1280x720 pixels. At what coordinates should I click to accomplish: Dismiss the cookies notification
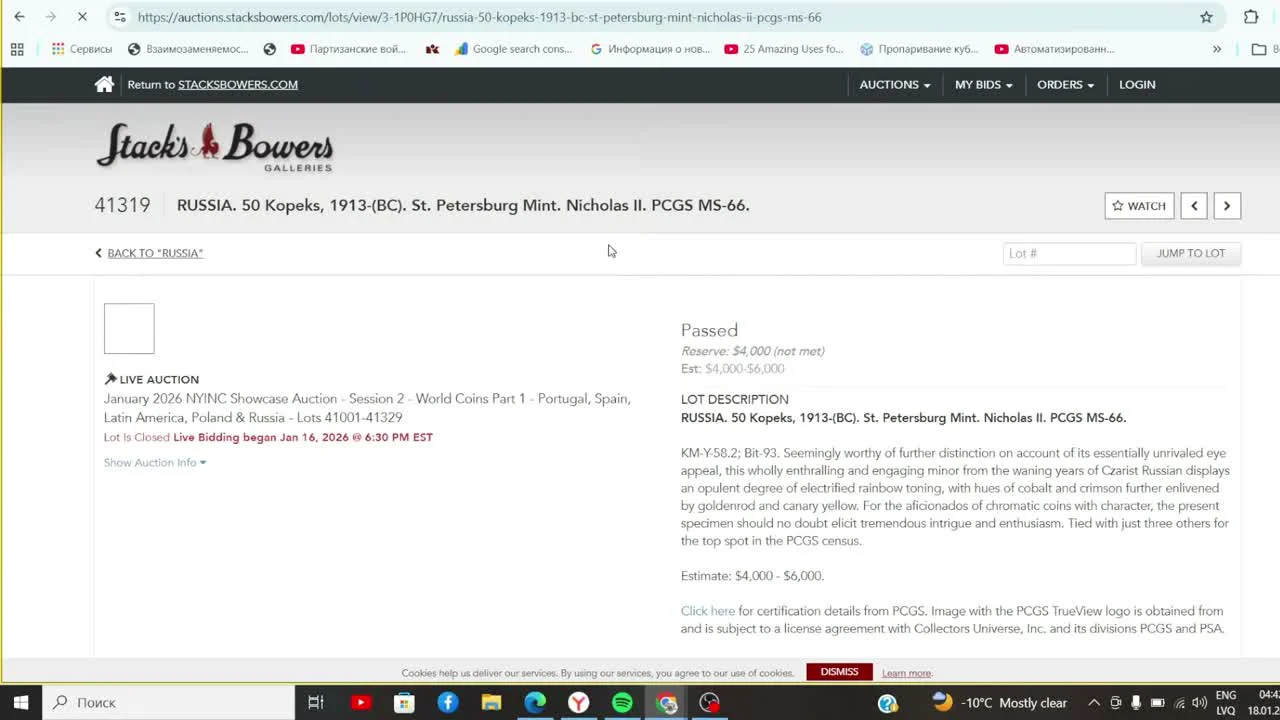tap(839, 672)
